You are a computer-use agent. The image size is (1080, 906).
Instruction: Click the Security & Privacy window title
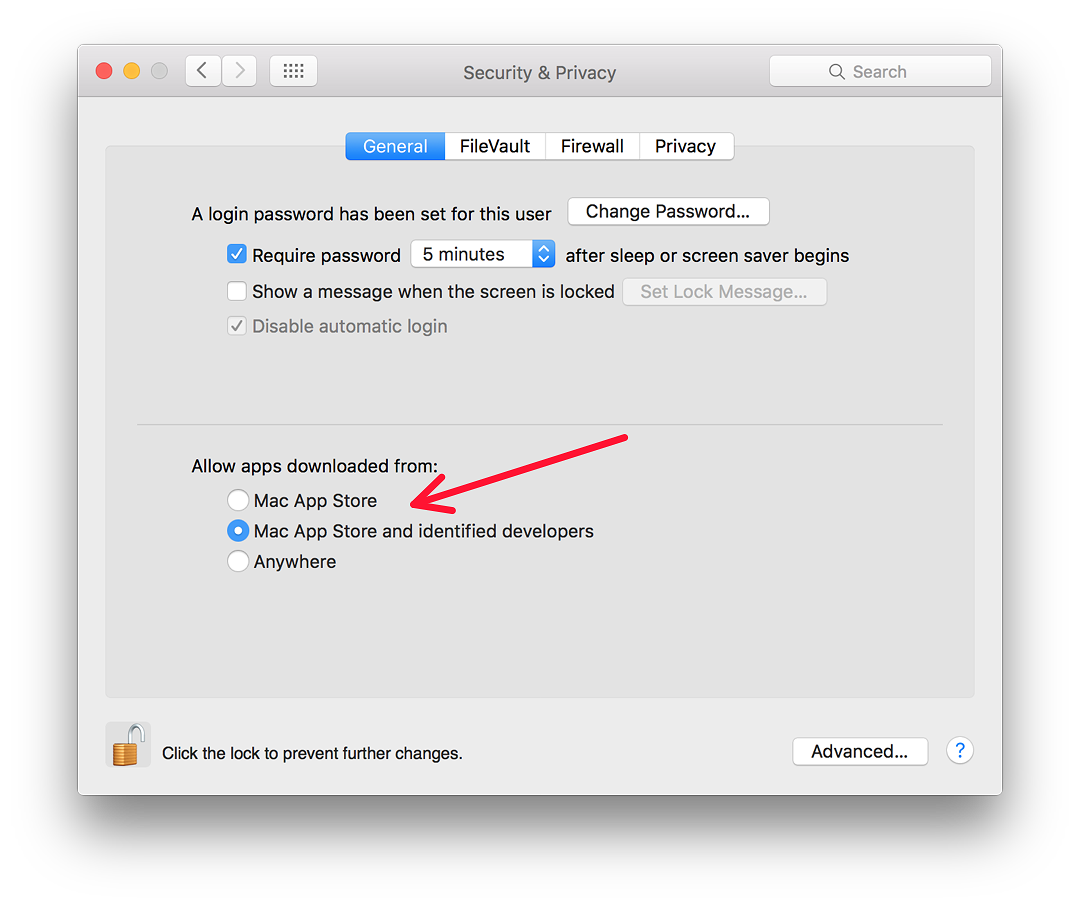tap(539, 72)
